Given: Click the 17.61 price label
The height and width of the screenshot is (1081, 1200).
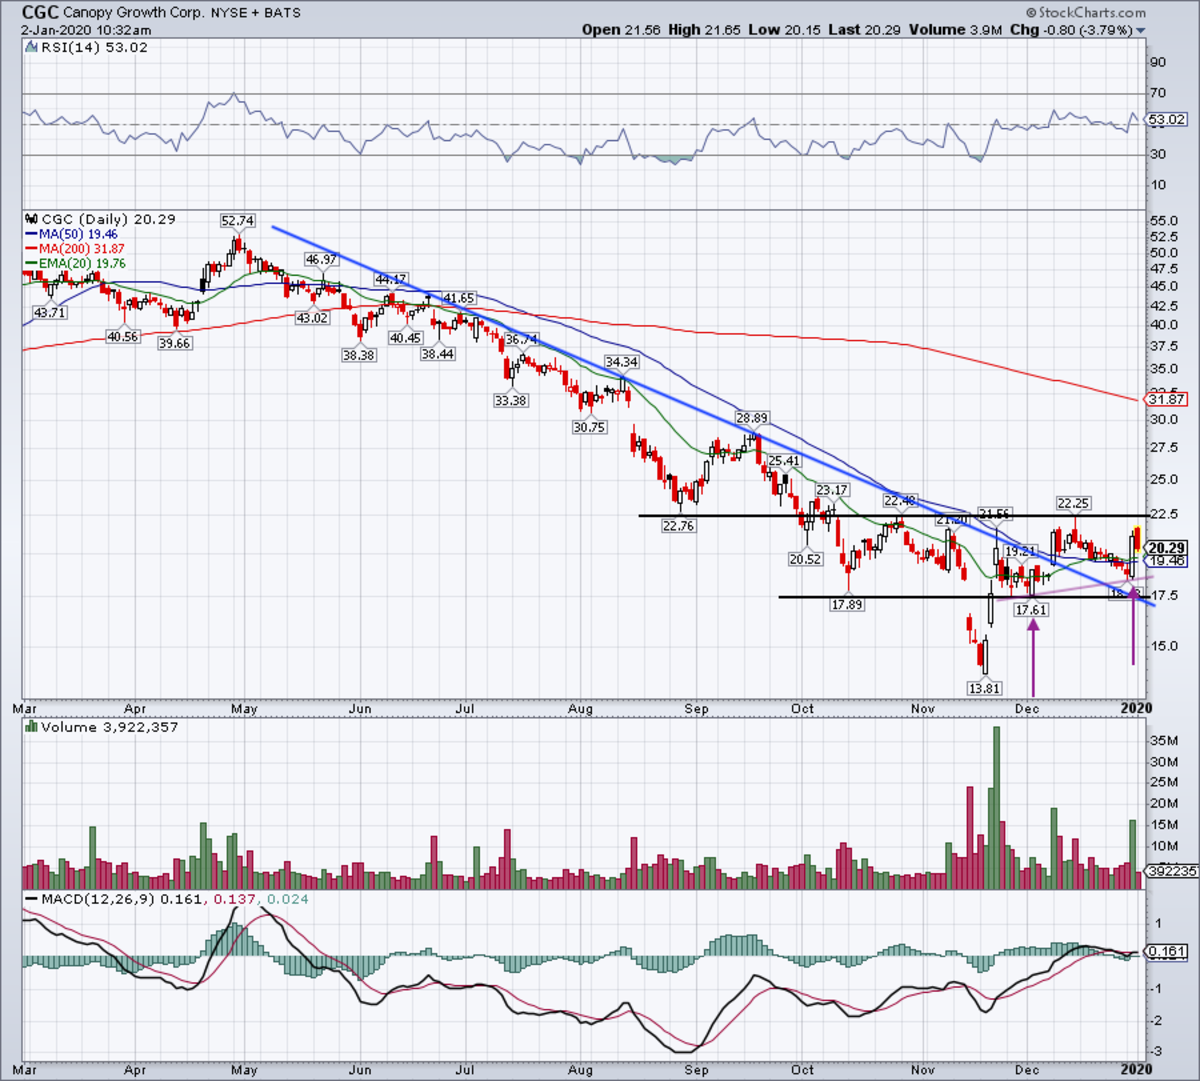Looking at the screenshot, I should [x=1030, y=609].
